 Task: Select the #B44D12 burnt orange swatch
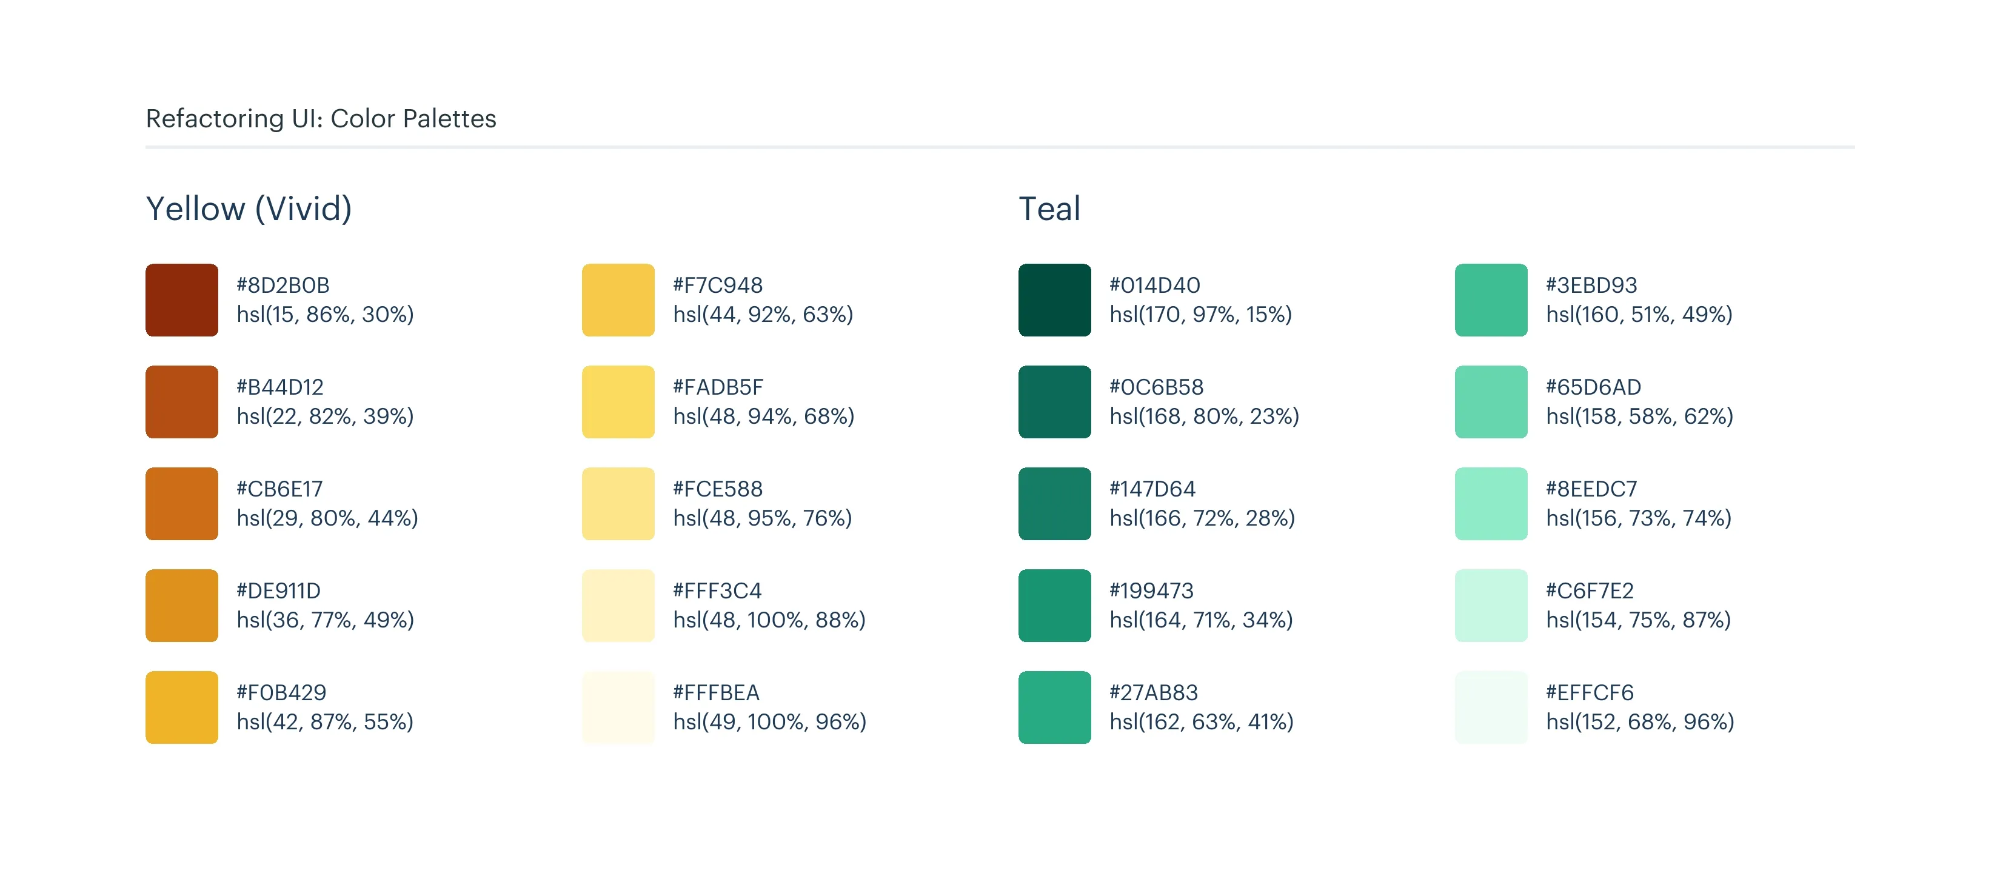point(182,402)
